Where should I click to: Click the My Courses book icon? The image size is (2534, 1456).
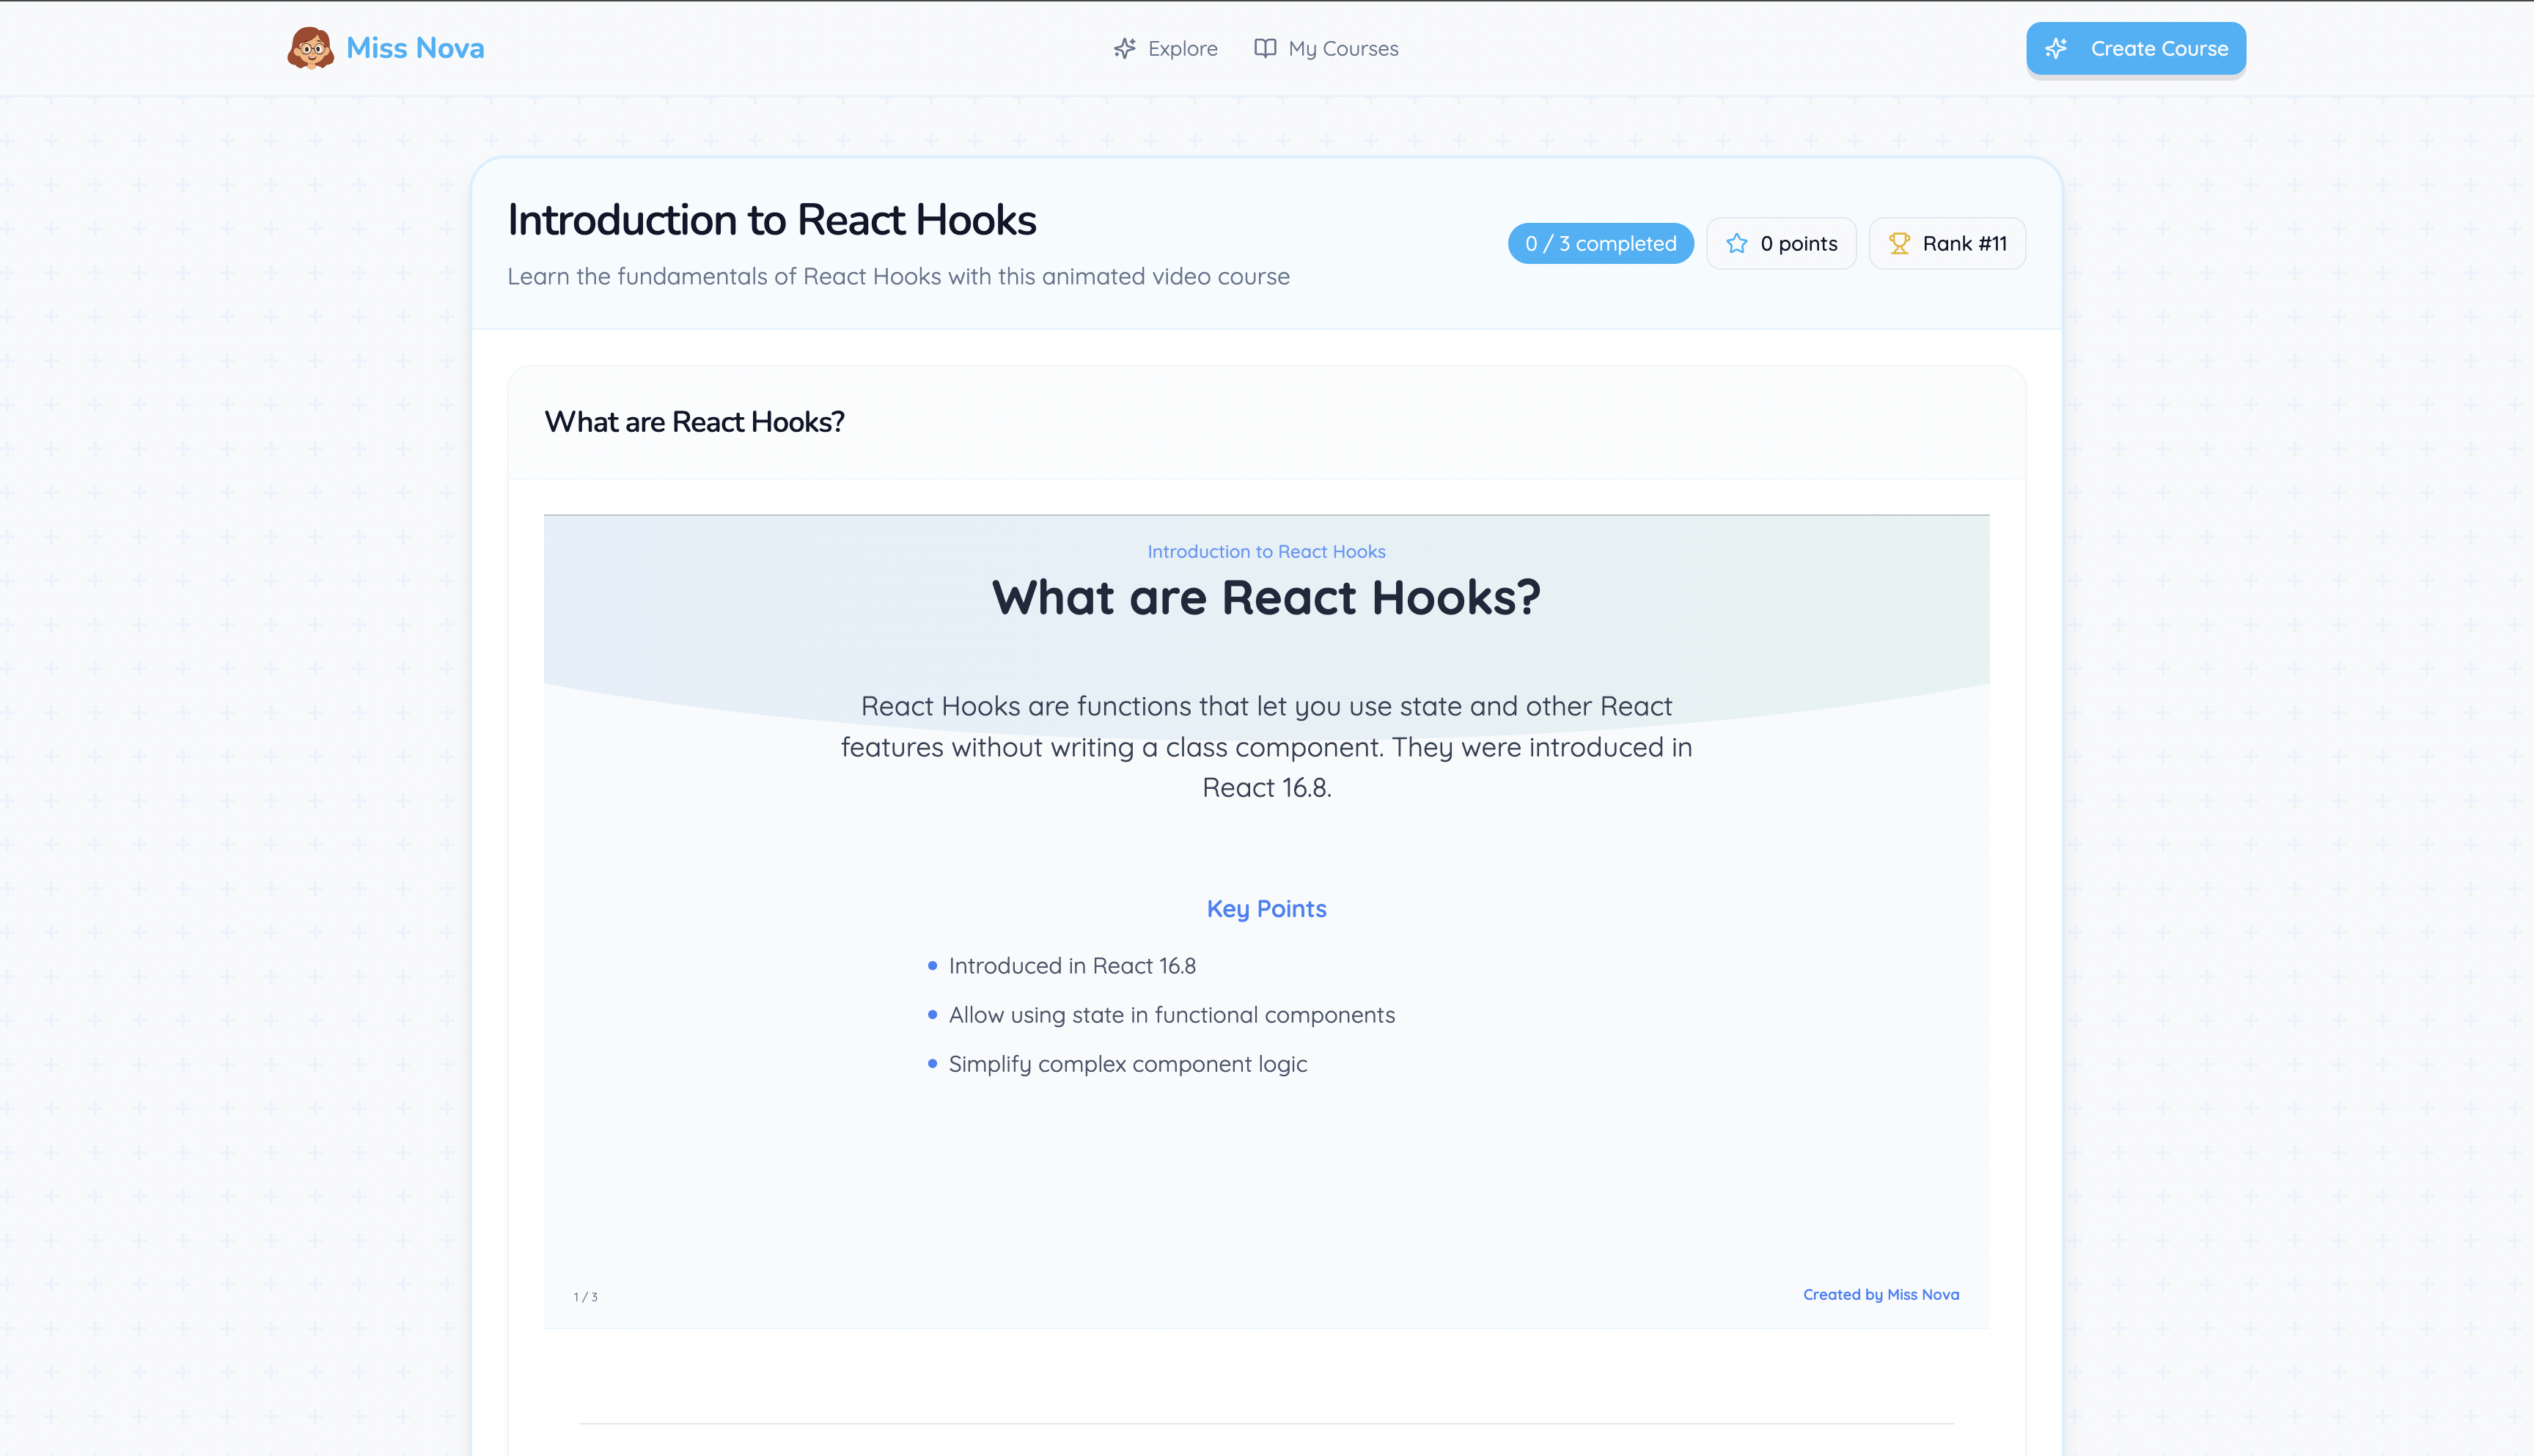click(1265, 48)
